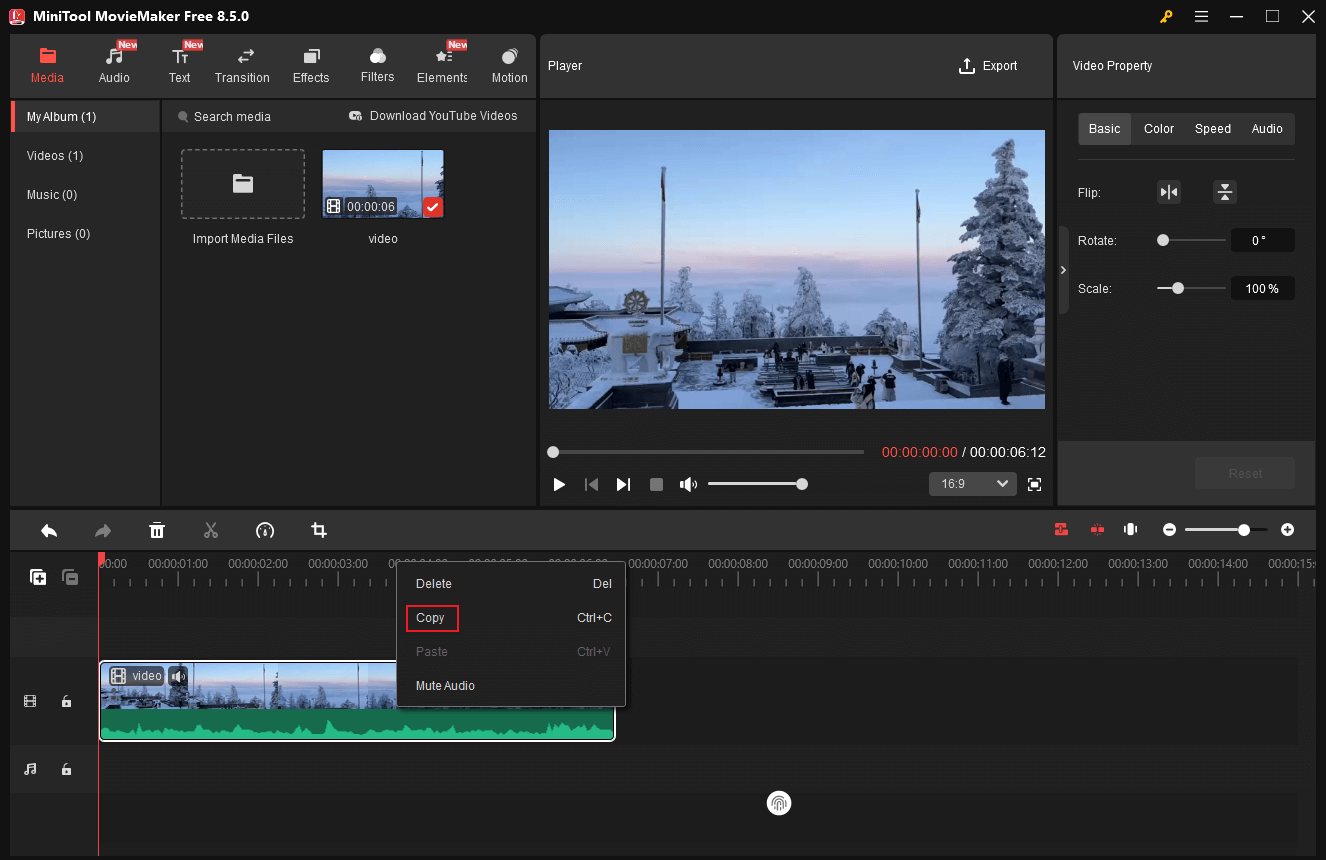The width and height of the screenshot is (1326, 860).
Task: Open the Effects panel
Action: 310,65
